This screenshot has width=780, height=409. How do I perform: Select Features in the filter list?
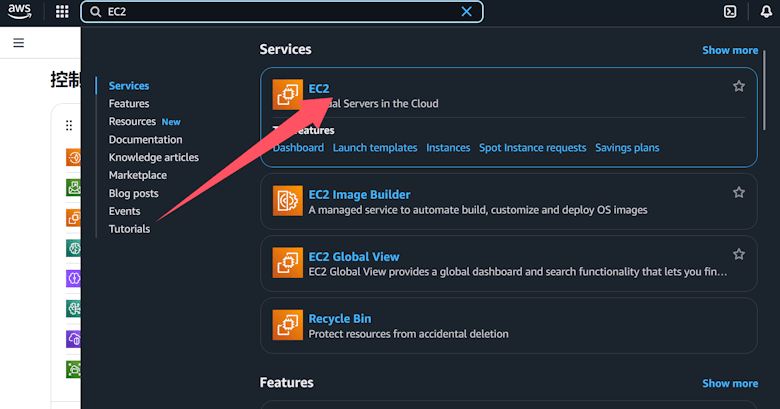(129, 103)
